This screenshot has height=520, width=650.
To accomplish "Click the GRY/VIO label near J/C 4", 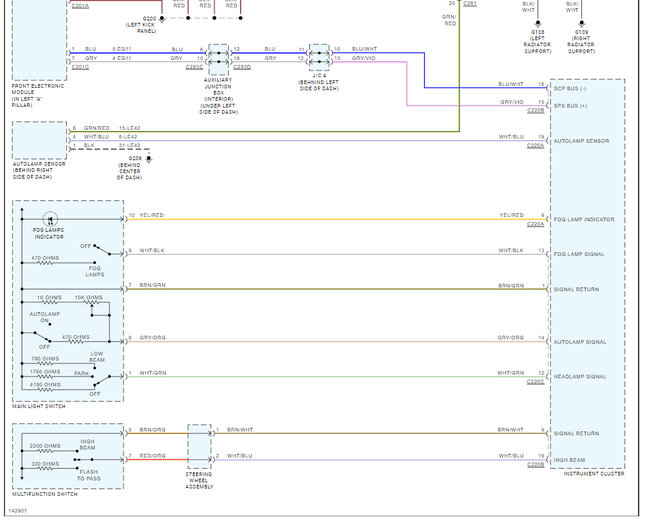I will tap(364, 58).
